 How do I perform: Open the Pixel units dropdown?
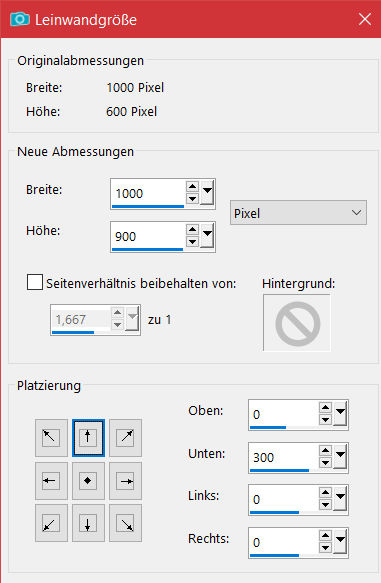tap(298, 213)
